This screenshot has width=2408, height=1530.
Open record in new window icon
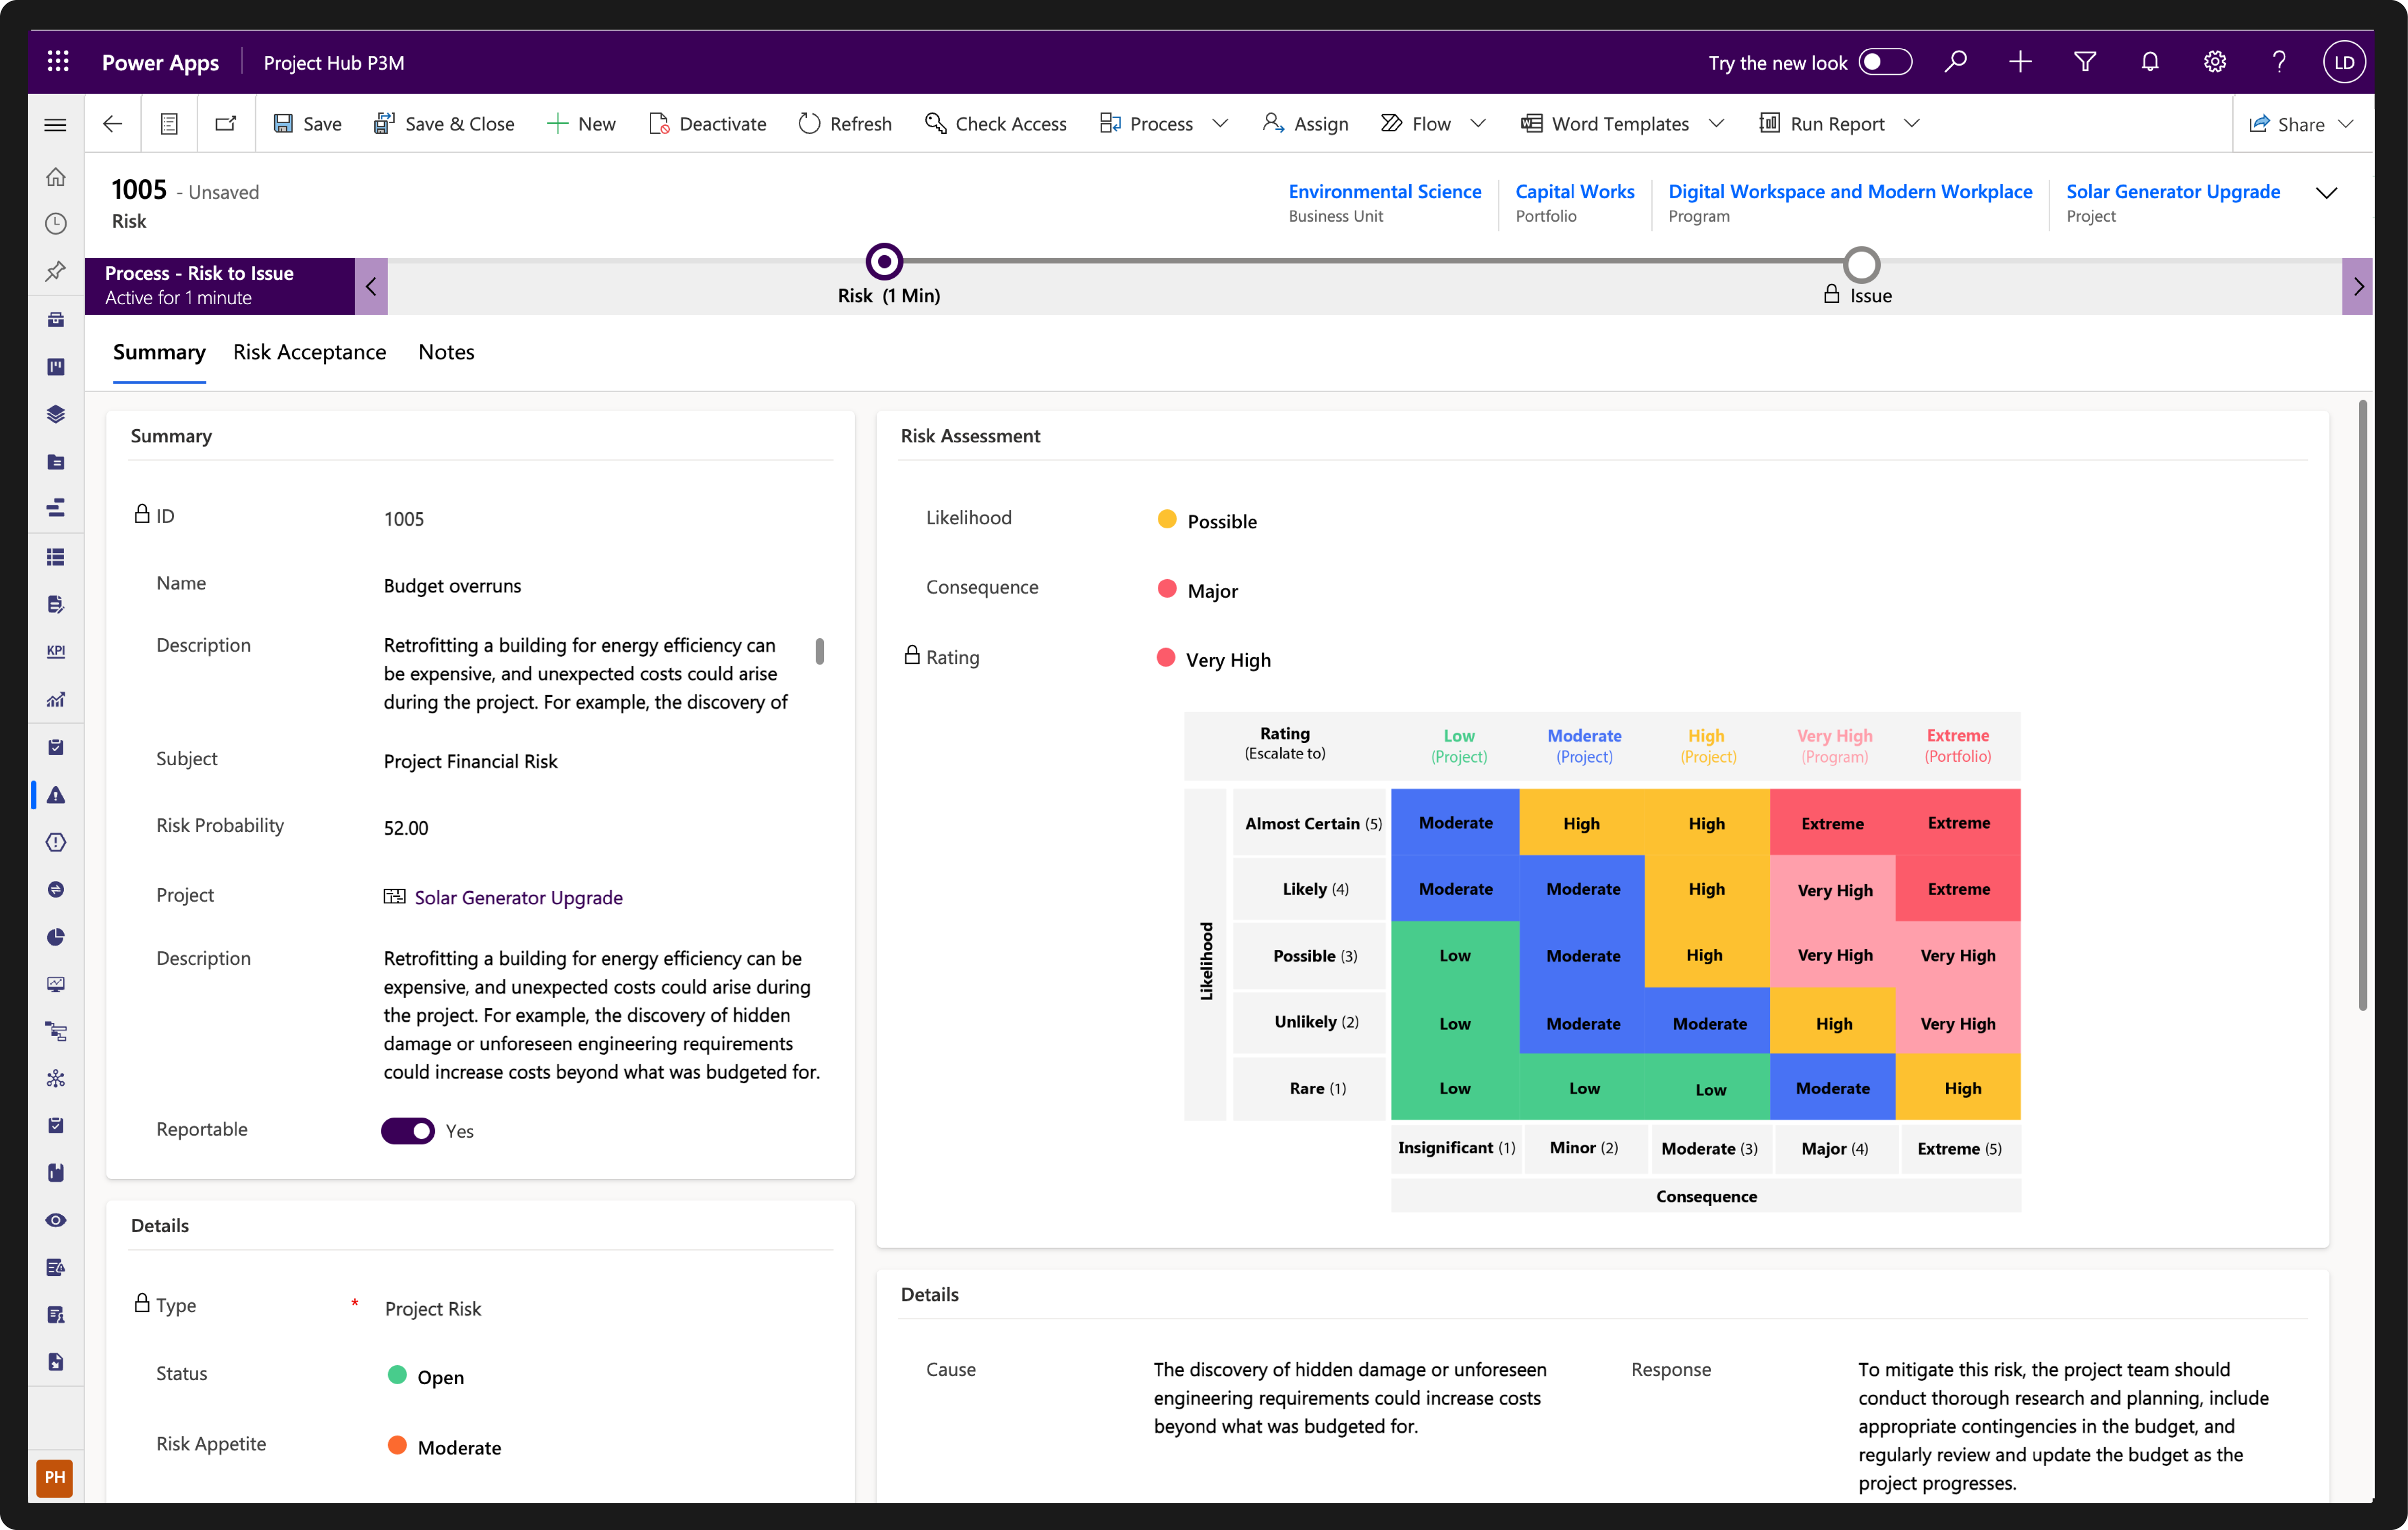click(226, 123)
